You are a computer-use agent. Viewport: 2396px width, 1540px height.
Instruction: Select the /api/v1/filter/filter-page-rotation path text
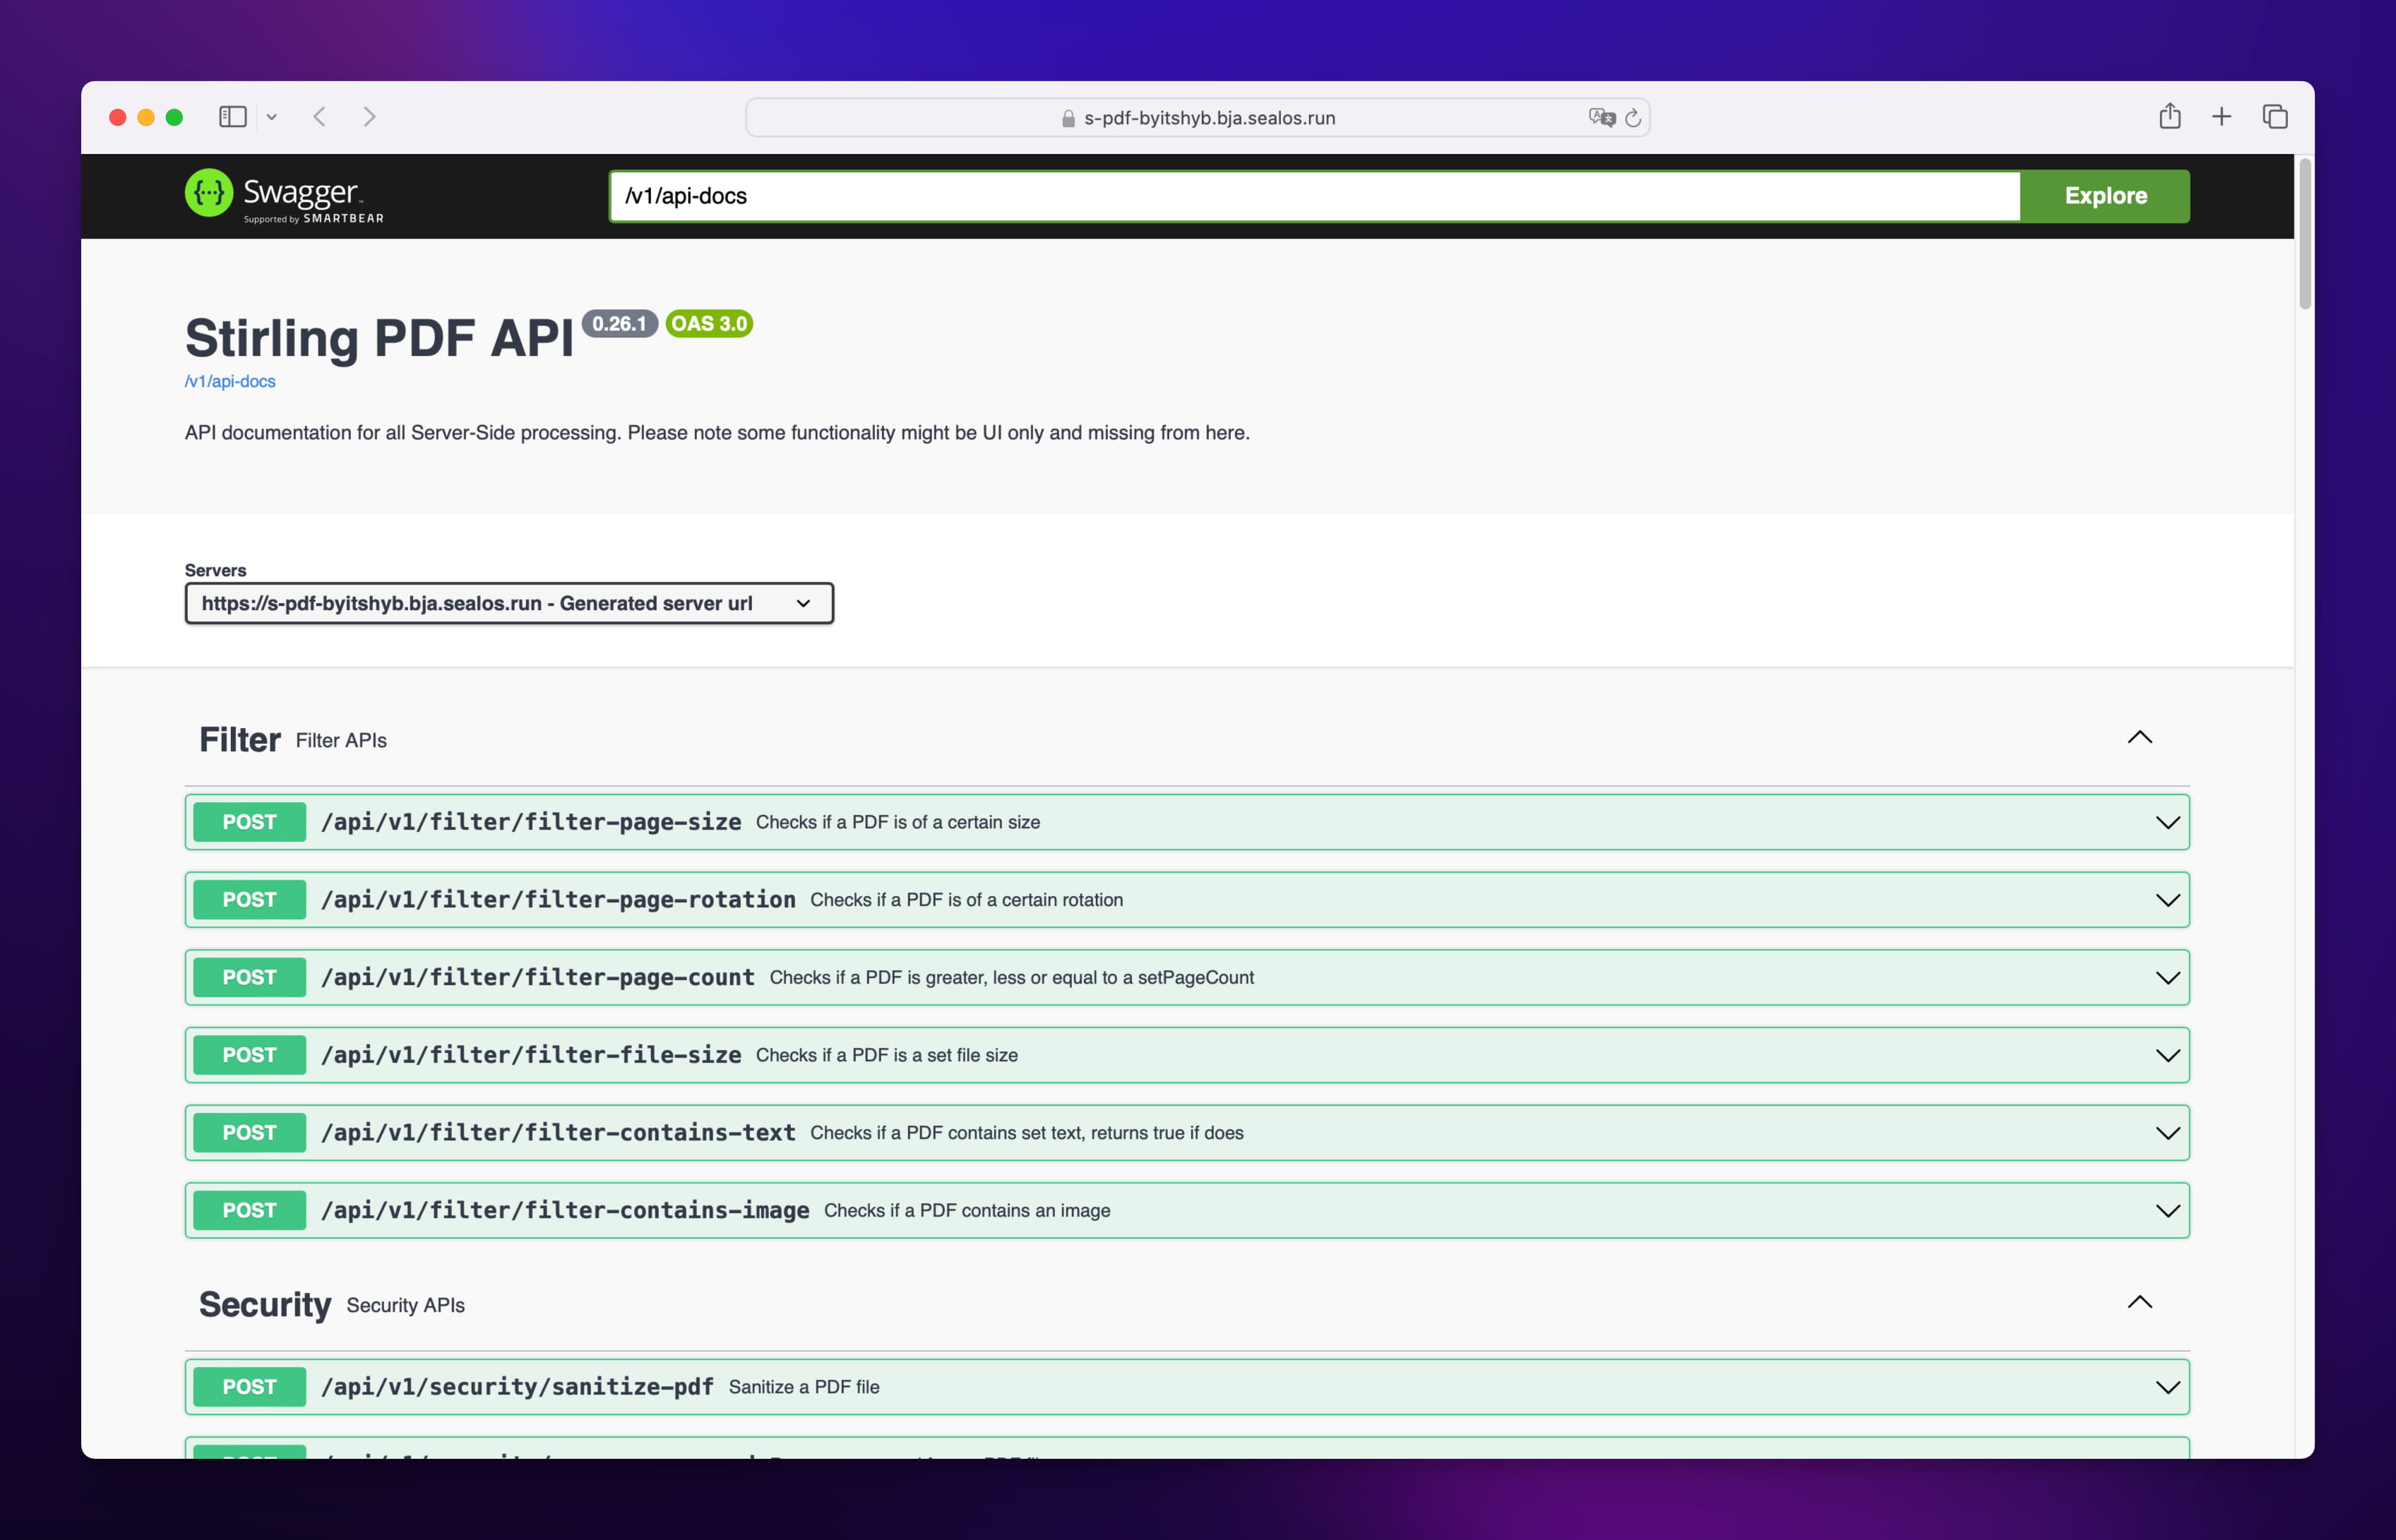tap(558, 900)
